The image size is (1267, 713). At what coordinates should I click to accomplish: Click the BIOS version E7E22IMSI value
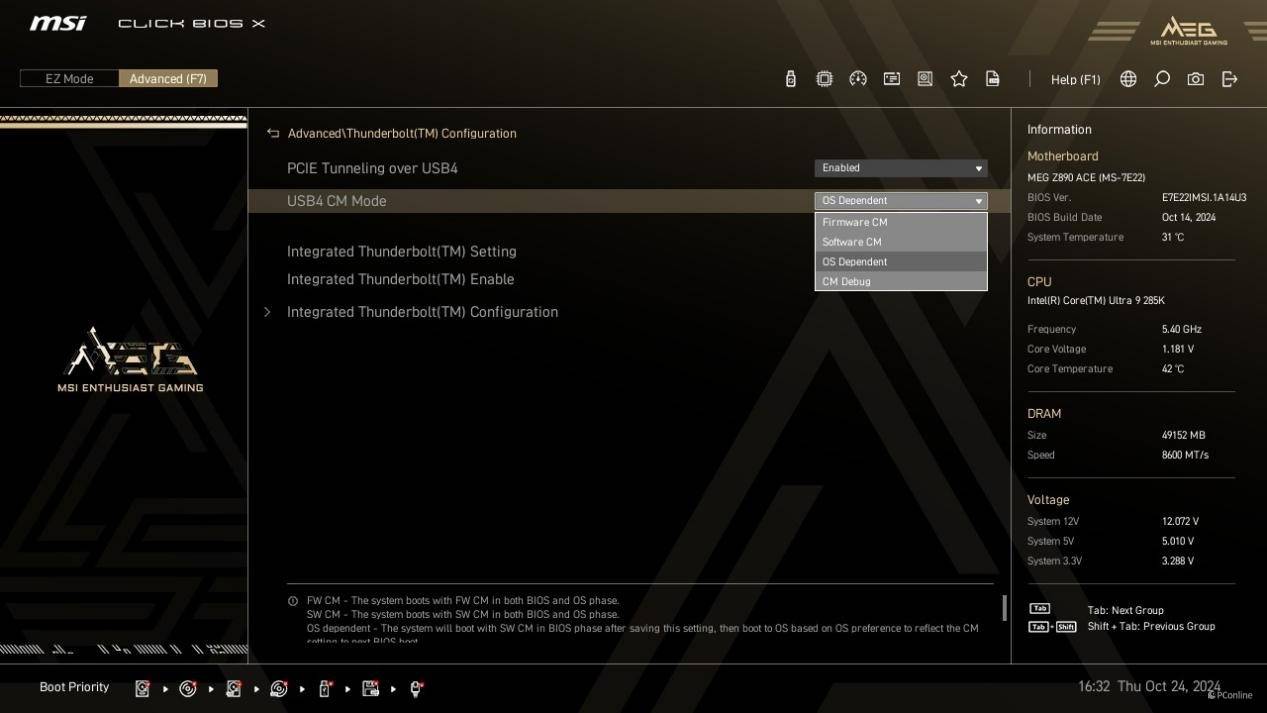(x=1204, y=197)
